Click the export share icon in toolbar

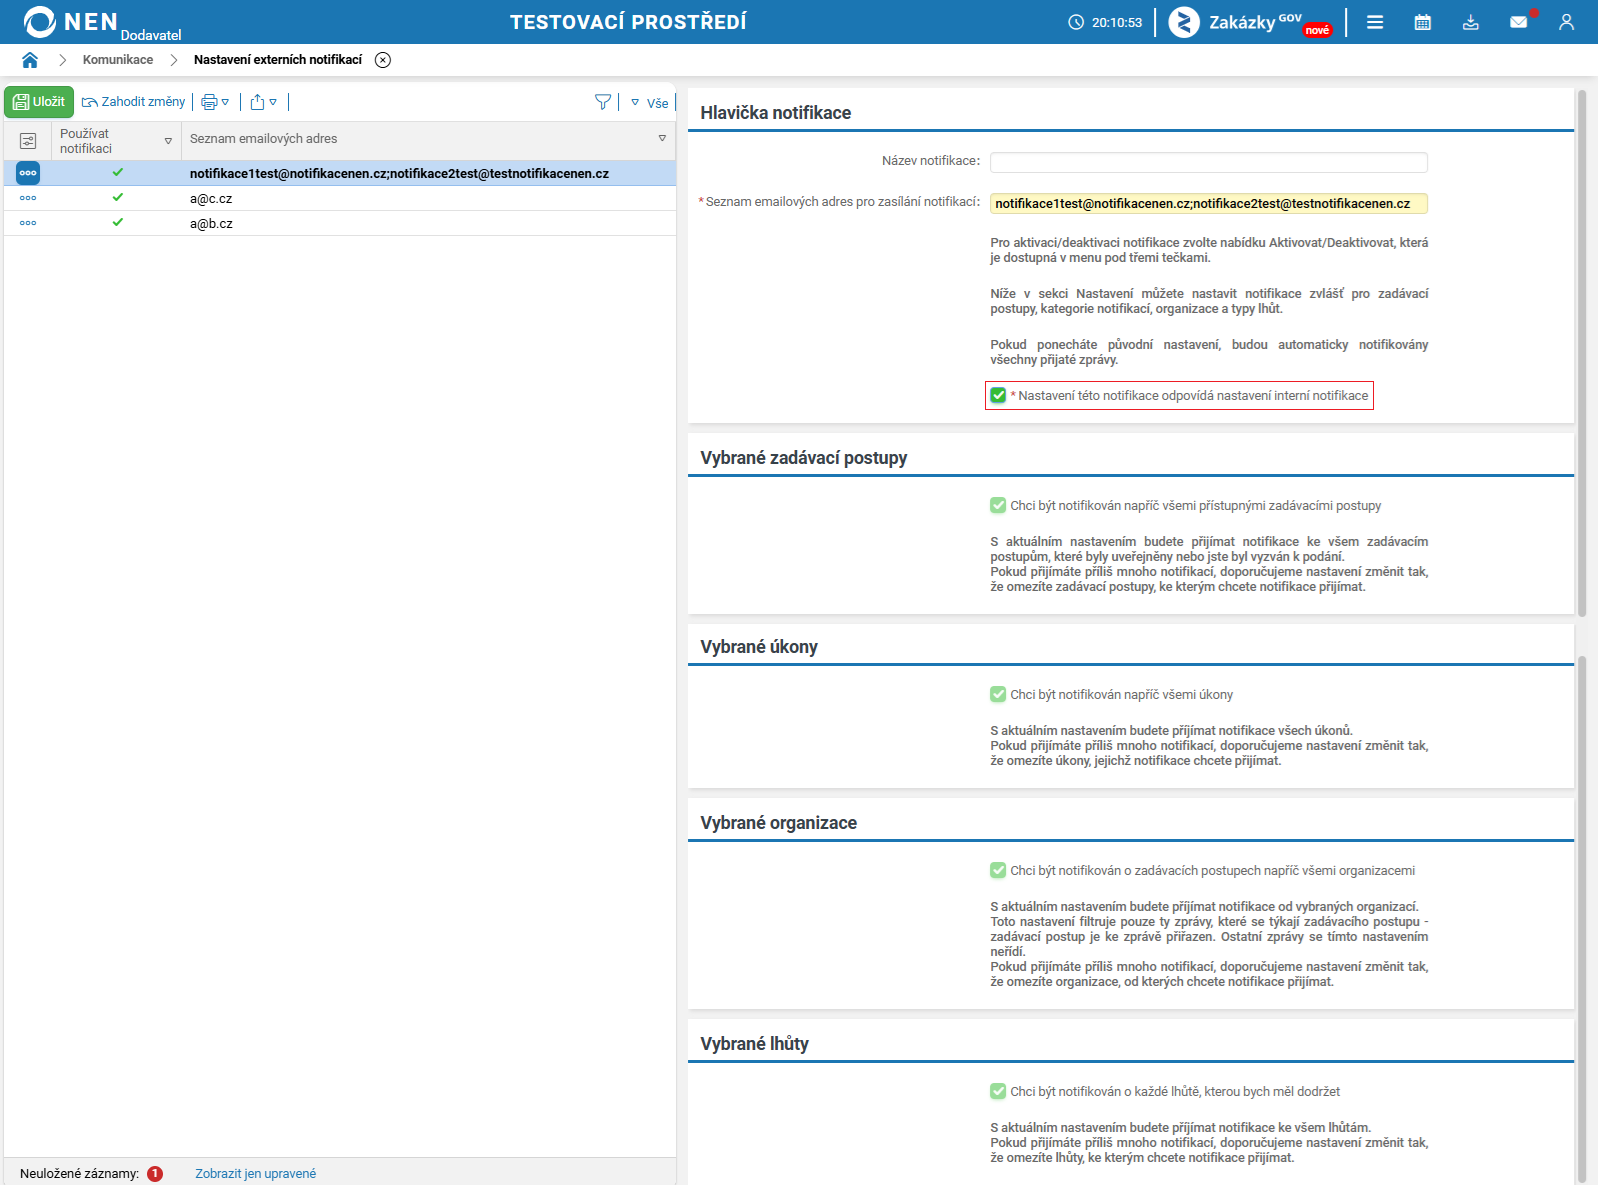pos(257,102)
